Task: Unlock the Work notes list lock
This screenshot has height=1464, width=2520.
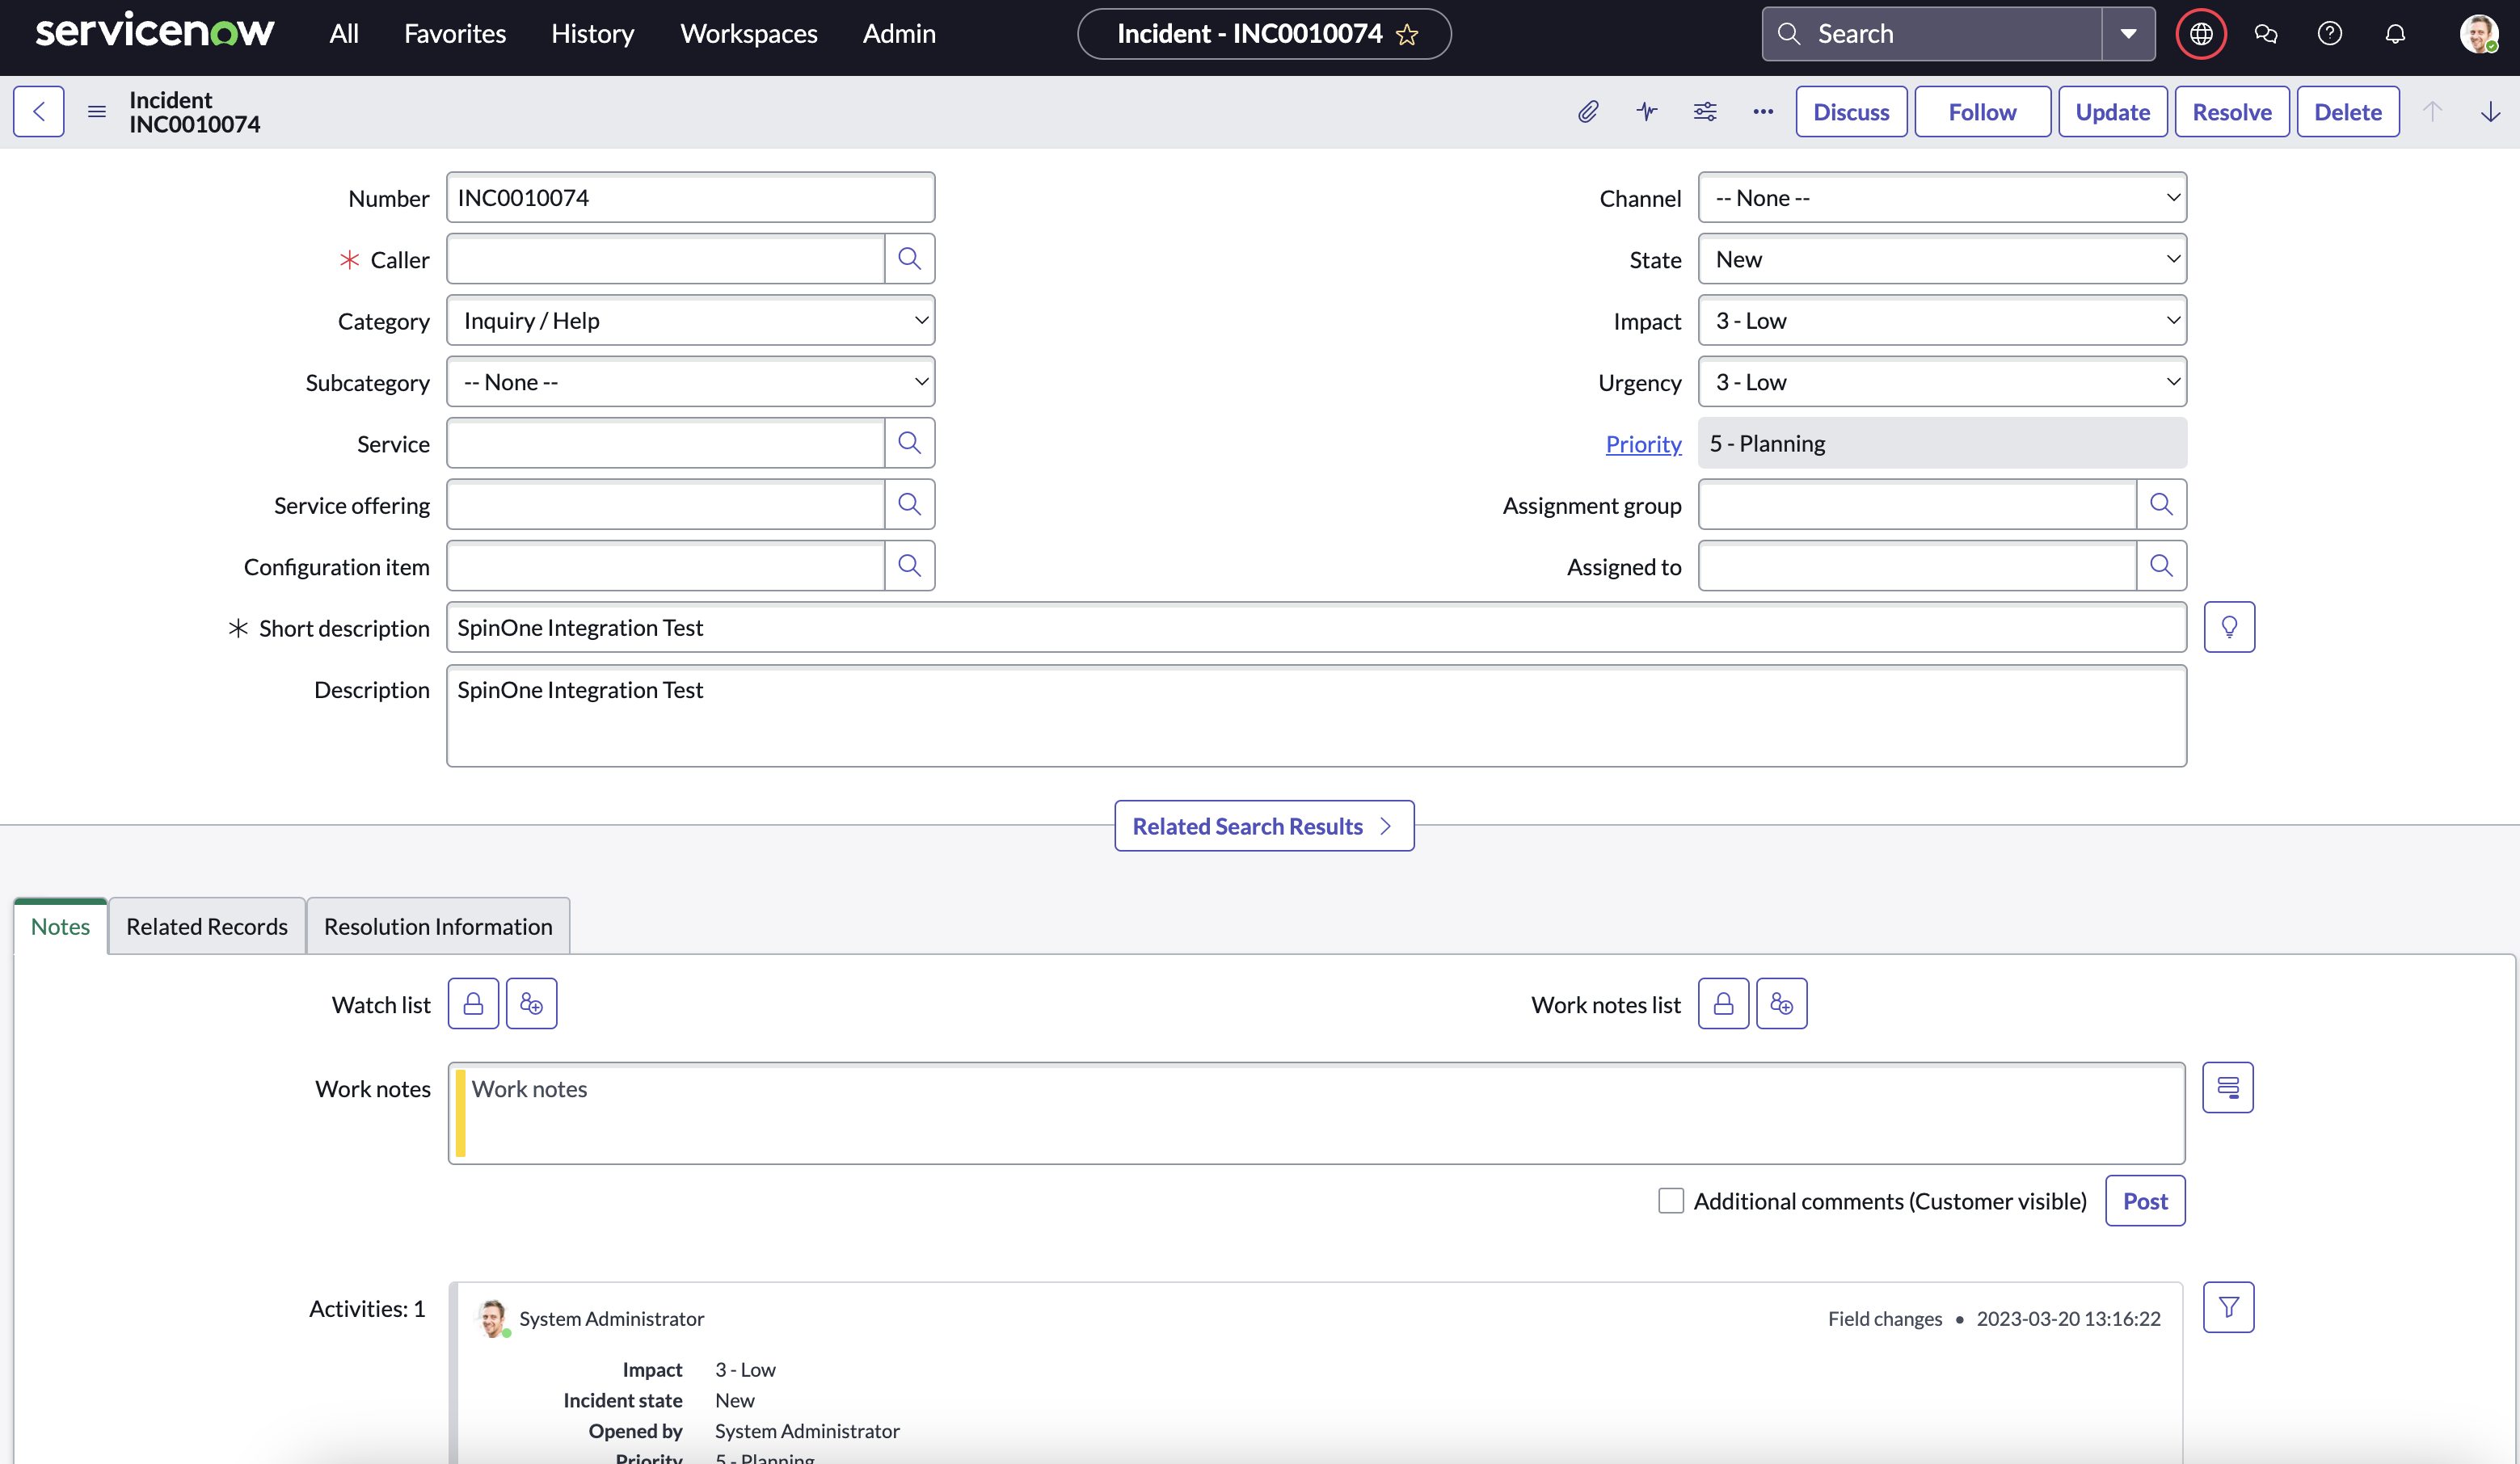Action: [x=1723, y=1003]
